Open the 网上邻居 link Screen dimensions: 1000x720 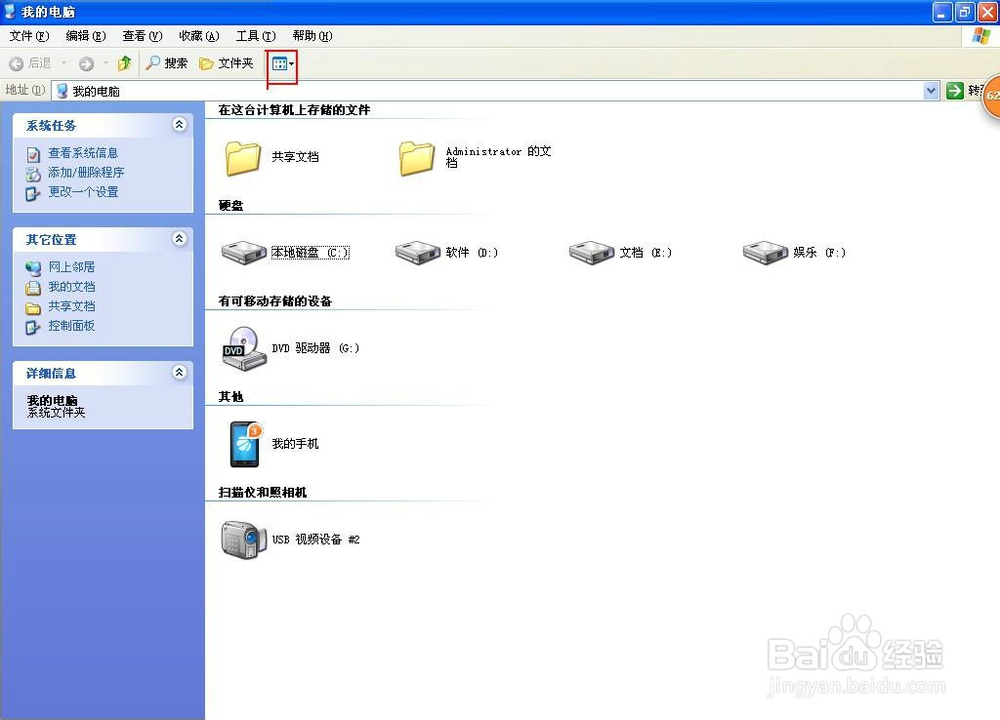71,267
